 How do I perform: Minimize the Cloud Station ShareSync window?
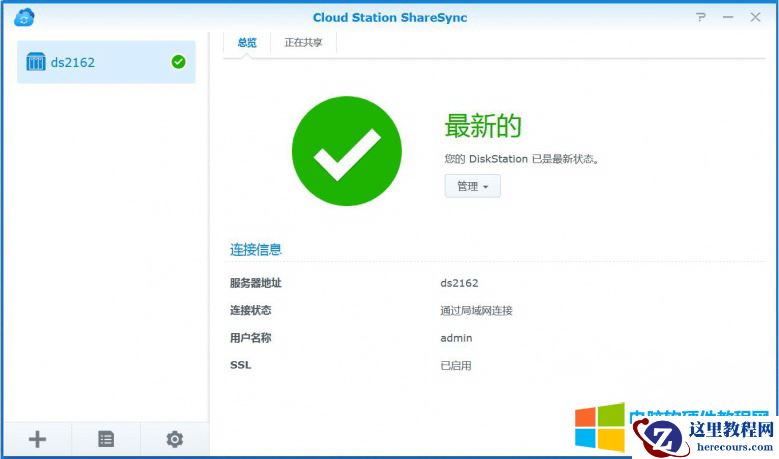point(728,17)
